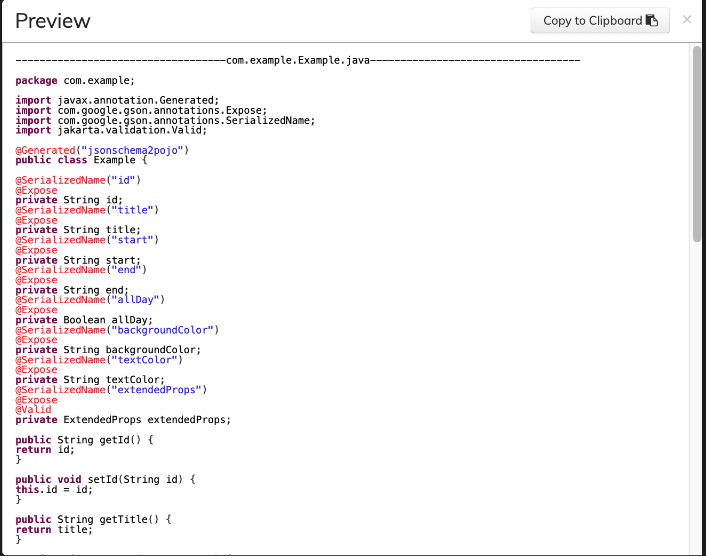Click the @Generated("jsonschema2pojo") annotation
Screen dimensions: 706x556
coord(102,150)
